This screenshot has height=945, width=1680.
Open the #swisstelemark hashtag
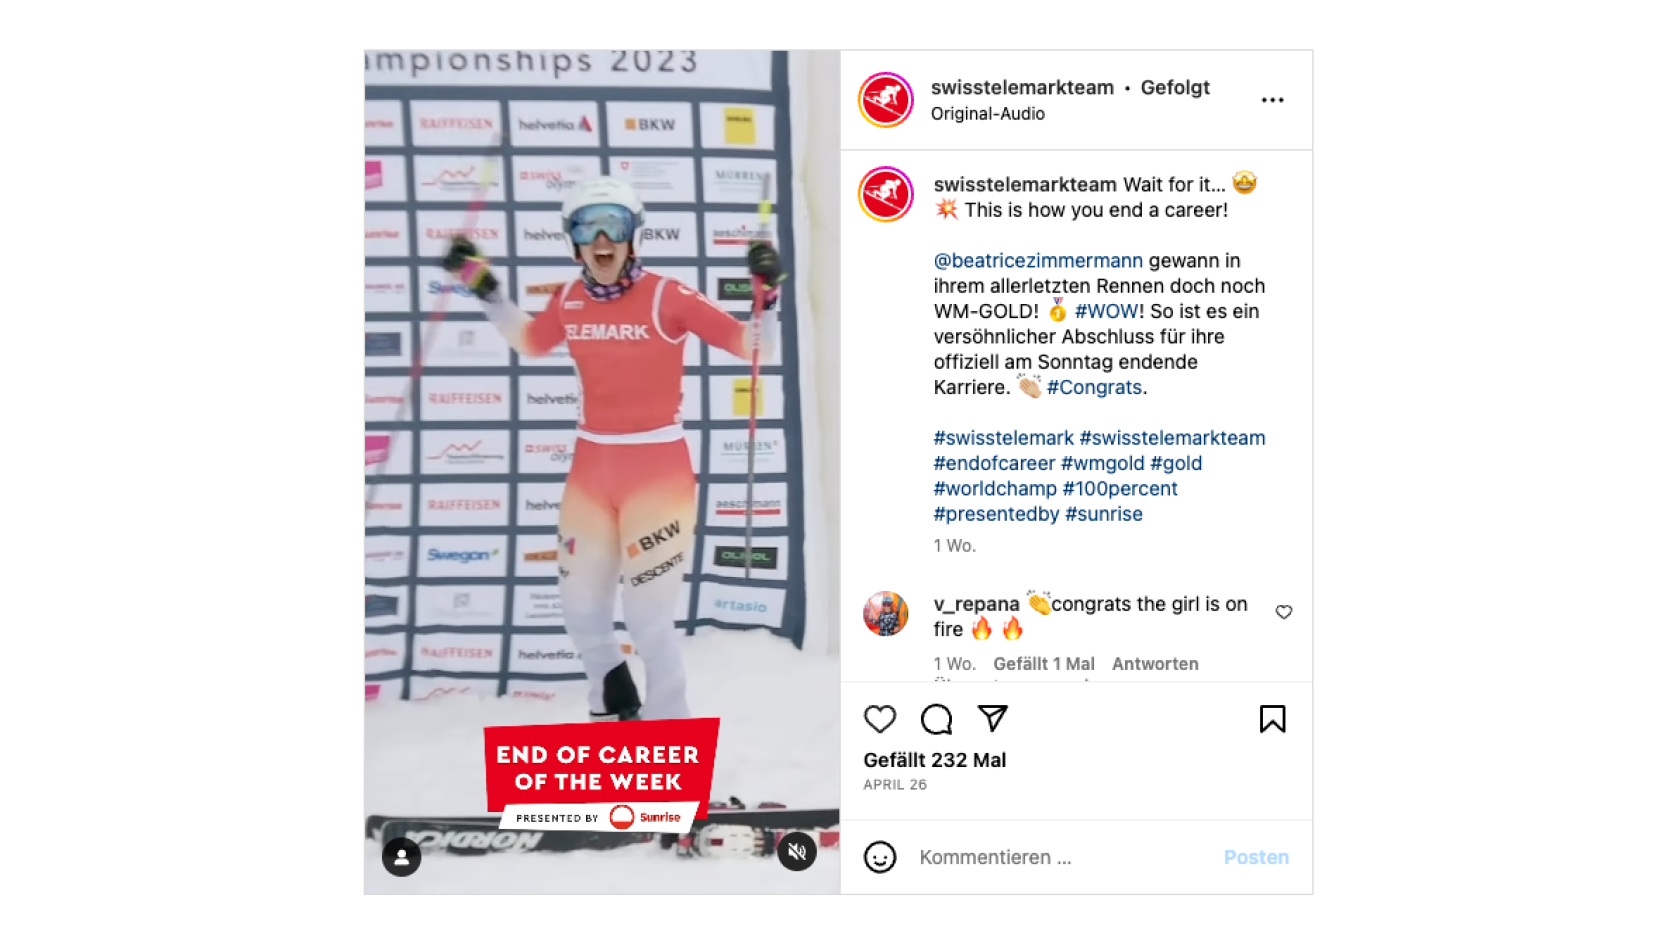click(1003, 438)
